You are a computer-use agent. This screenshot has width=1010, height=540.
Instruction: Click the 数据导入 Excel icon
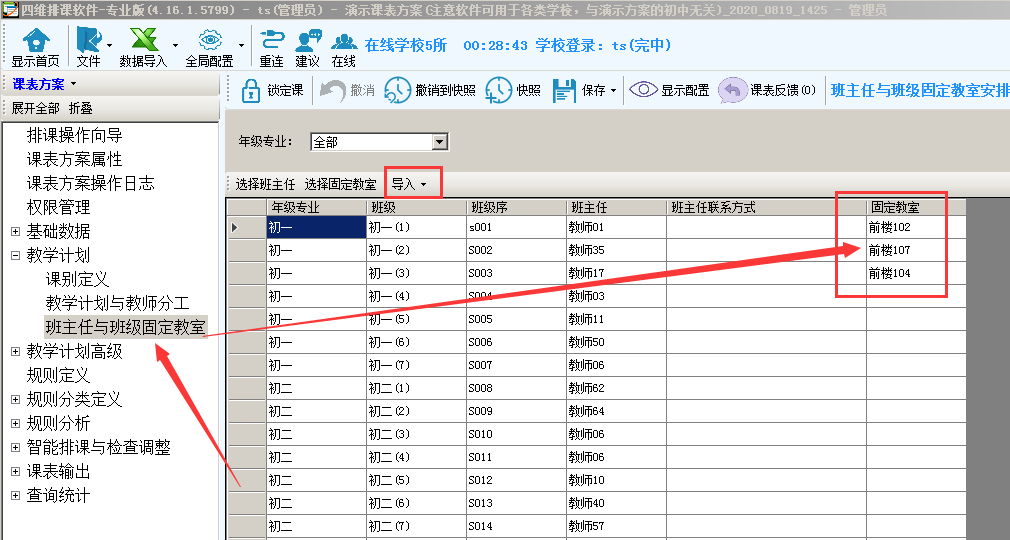(143, 40)
